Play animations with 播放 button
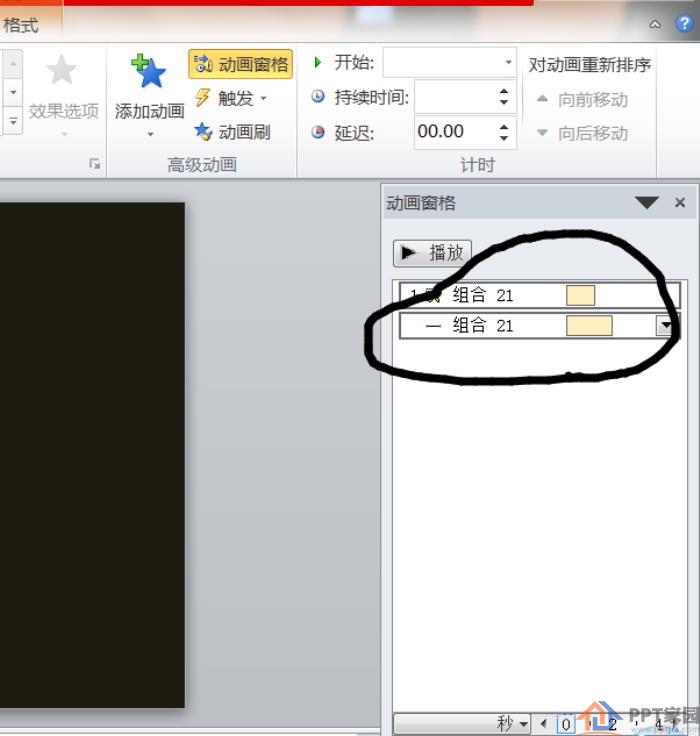700x736 pixels. tap(432, 253)
